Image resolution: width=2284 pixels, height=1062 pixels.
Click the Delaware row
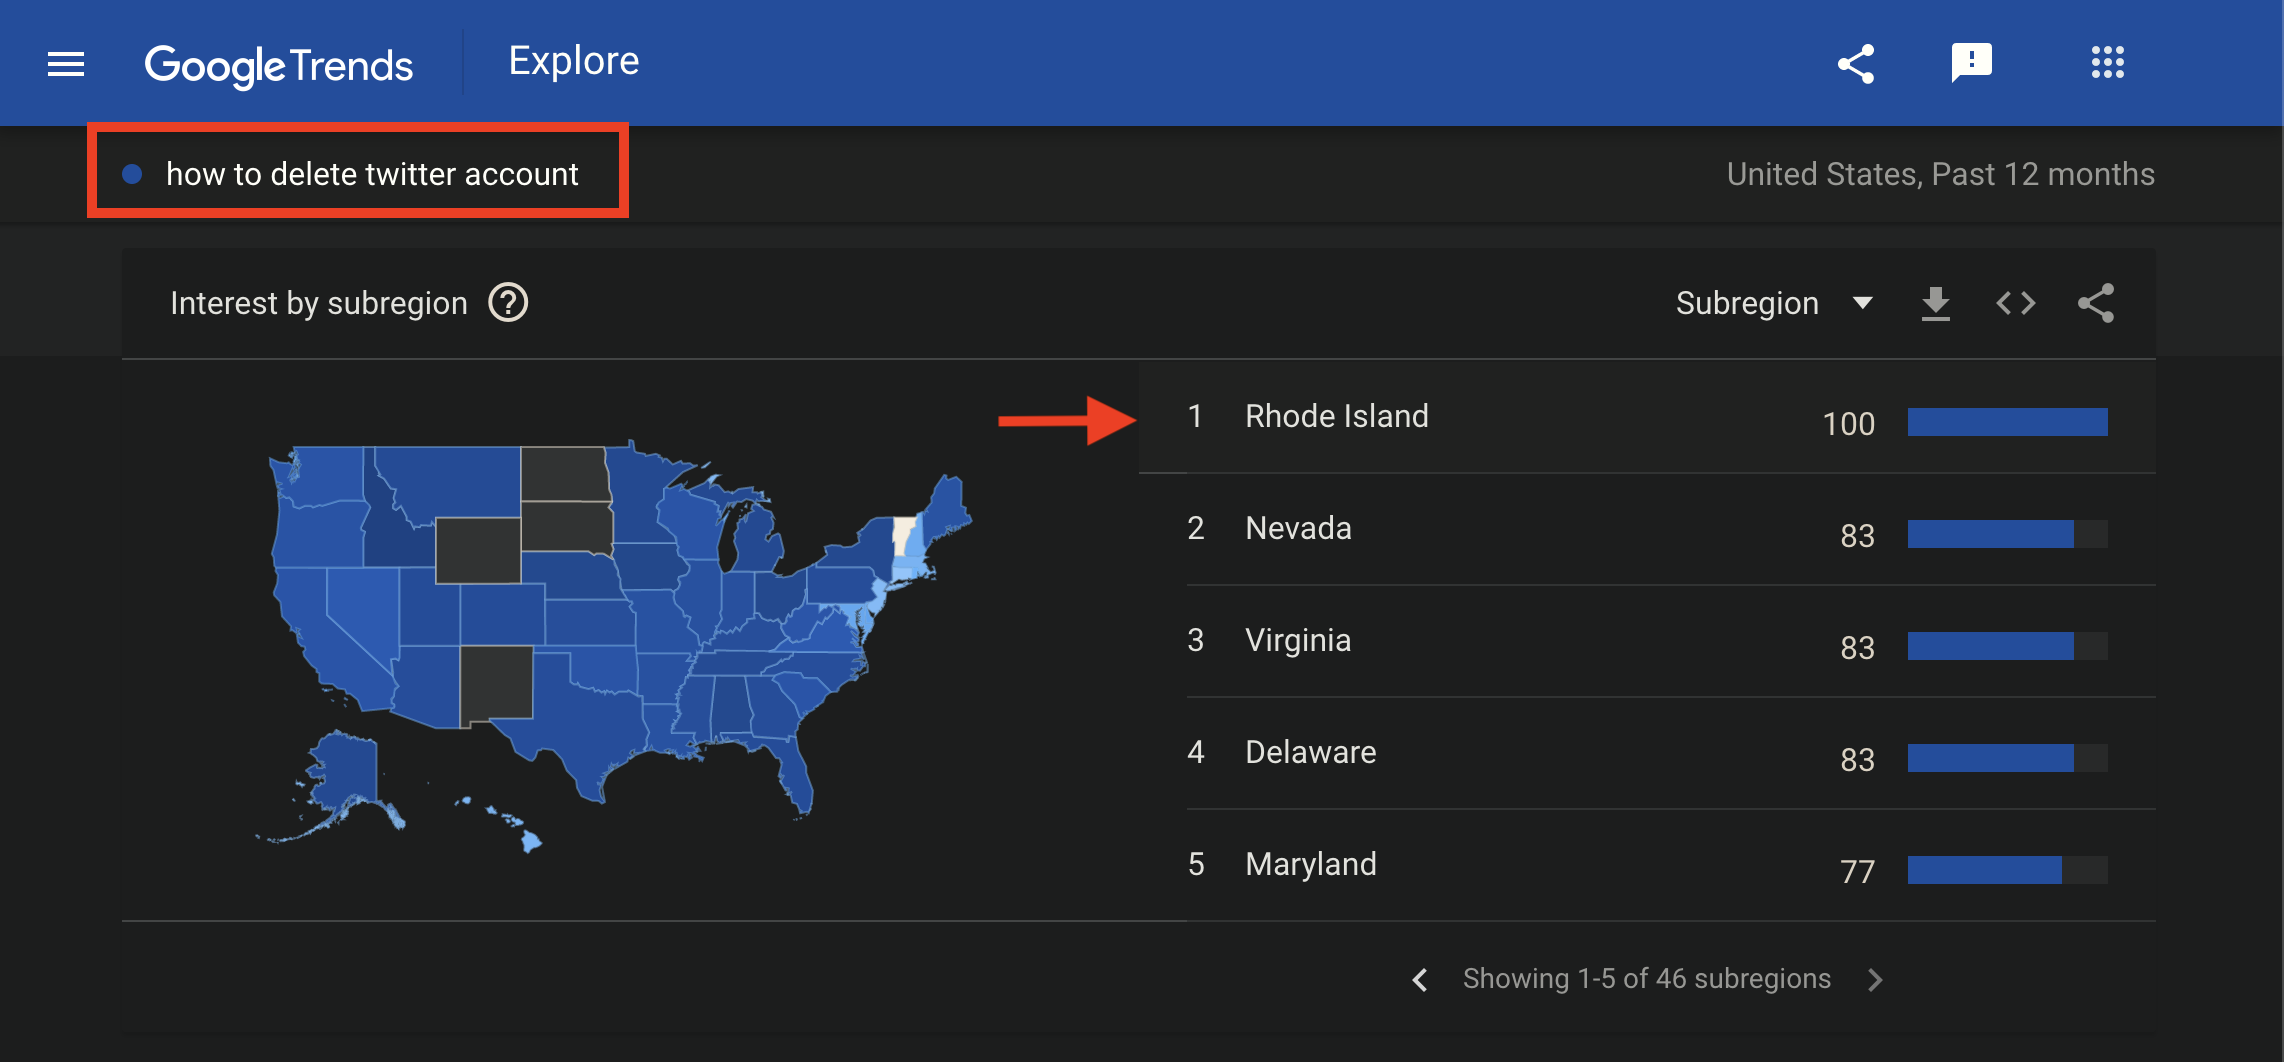click(1310, 753)
